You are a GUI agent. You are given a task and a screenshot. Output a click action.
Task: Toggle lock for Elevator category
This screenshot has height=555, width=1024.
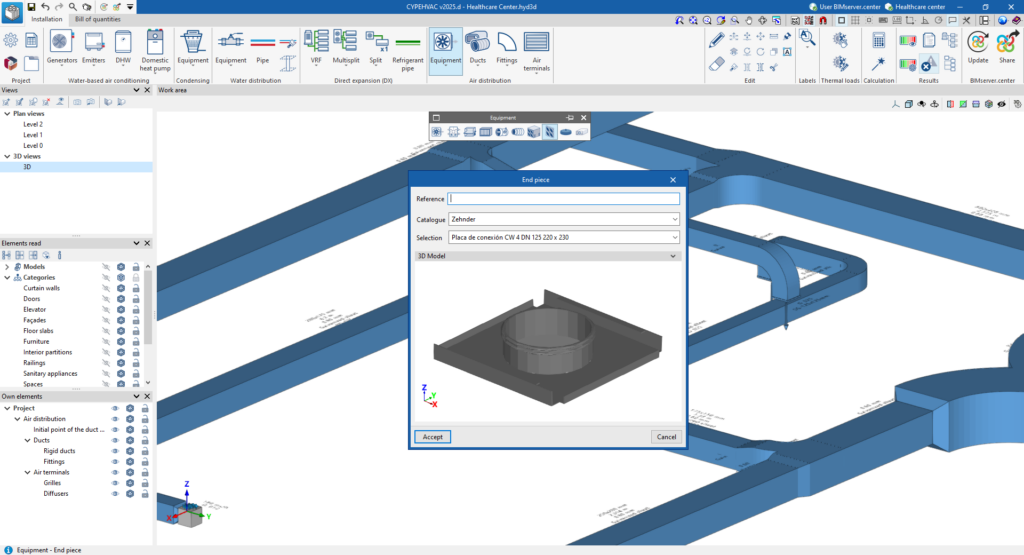pos(136,309)
